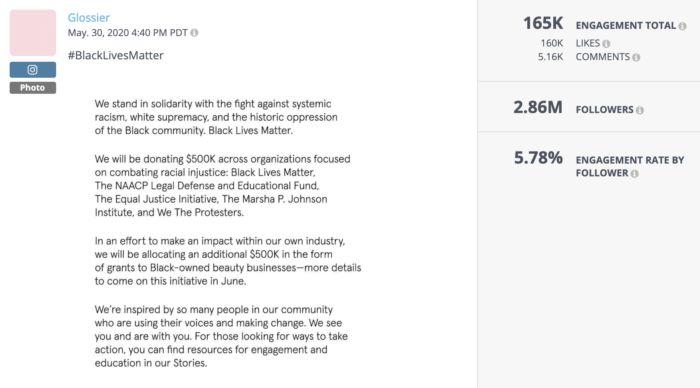Click info icon next to Engagement Total
Screen dimensions: 700x388
[682, 26]
